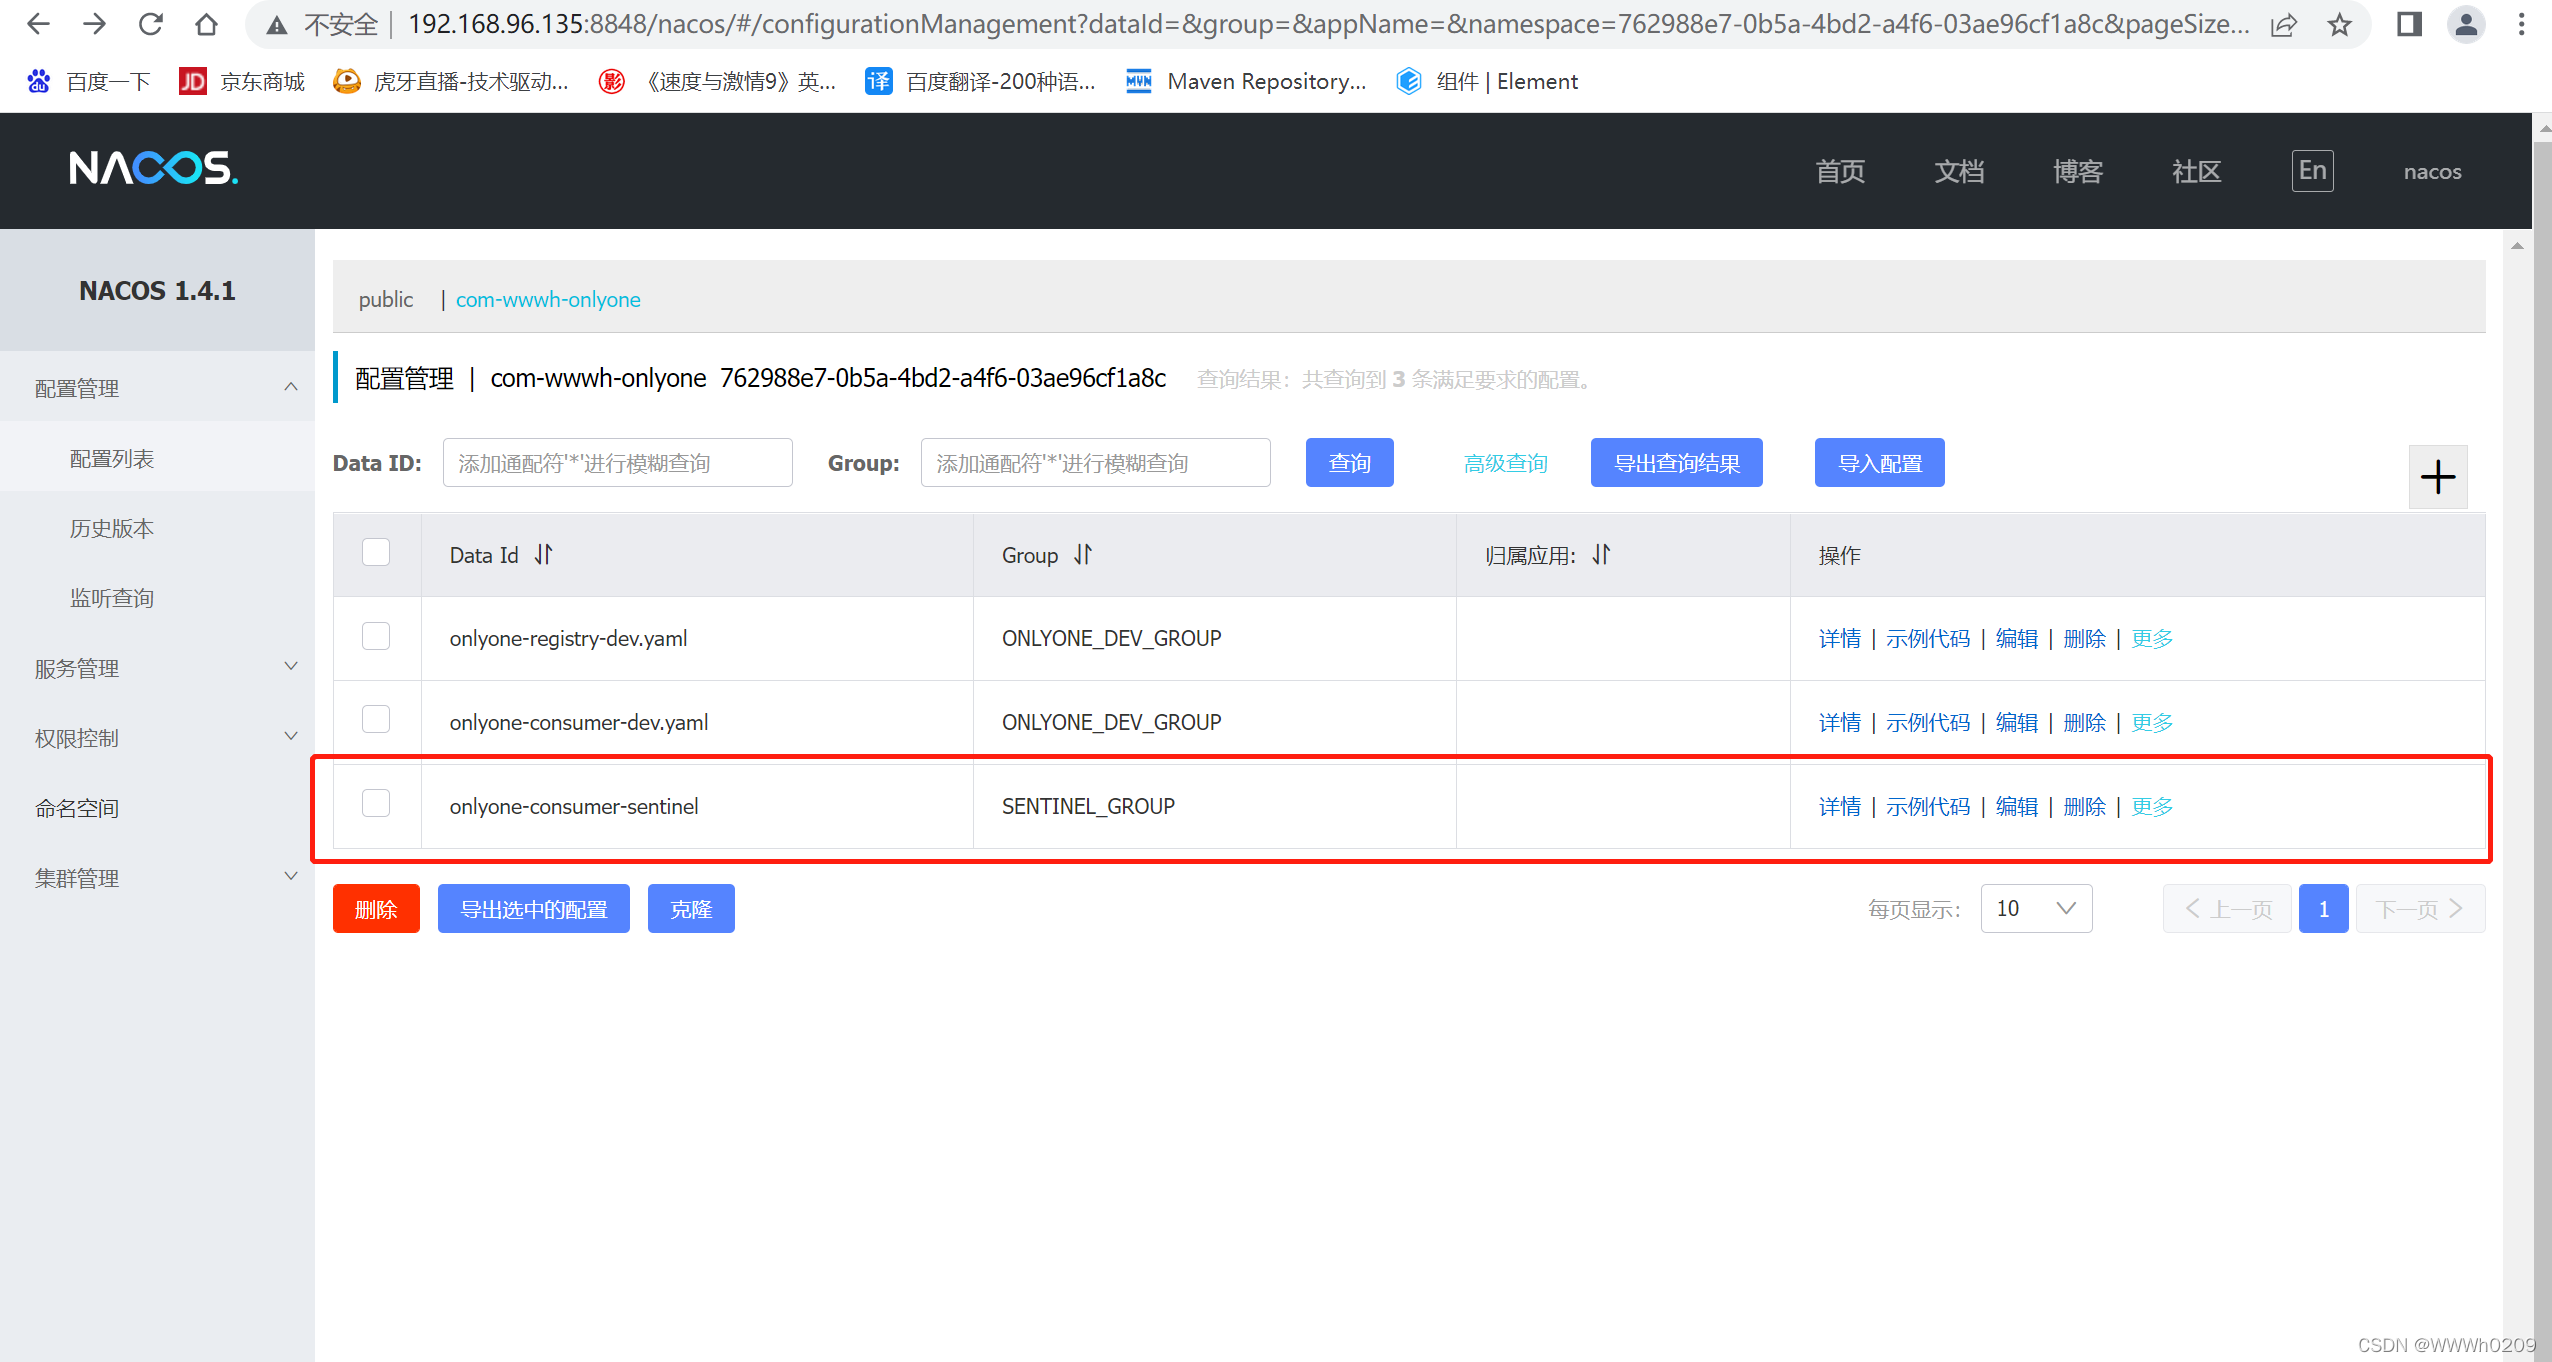The width and height of the screenshot is (2552, 1362).
Task: Open 命名空间 in the sidebar
Action: tap(77, 808)
